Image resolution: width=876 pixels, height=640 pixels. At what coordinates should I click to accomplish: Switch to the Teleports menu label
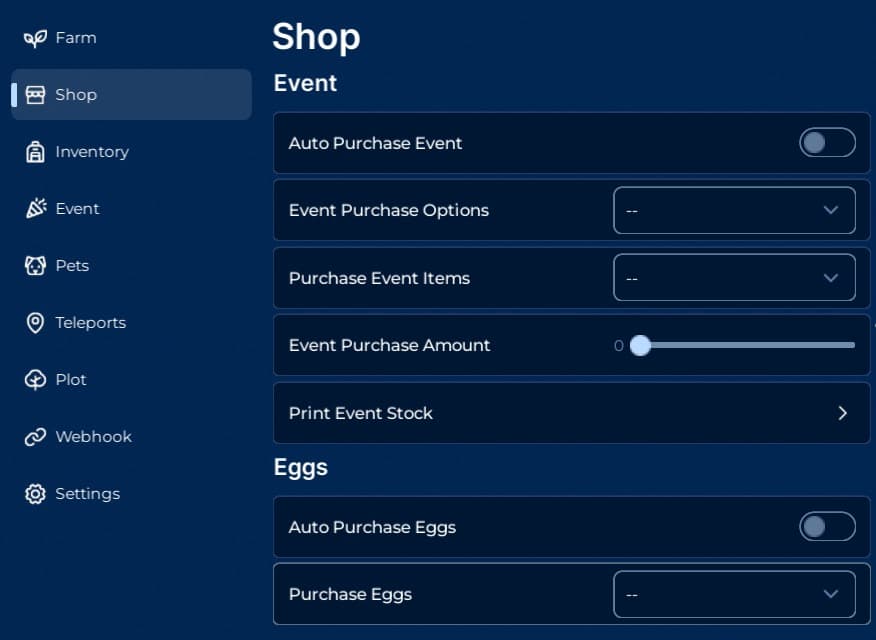pos(91,323)
